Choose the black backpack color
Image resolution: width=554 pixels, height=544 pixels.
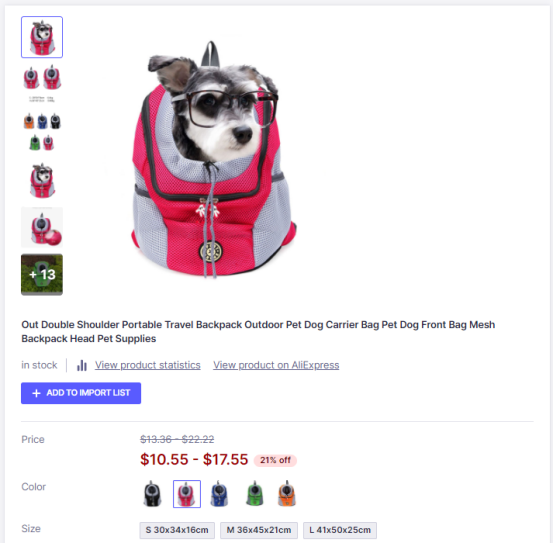(x=152, y=493)
